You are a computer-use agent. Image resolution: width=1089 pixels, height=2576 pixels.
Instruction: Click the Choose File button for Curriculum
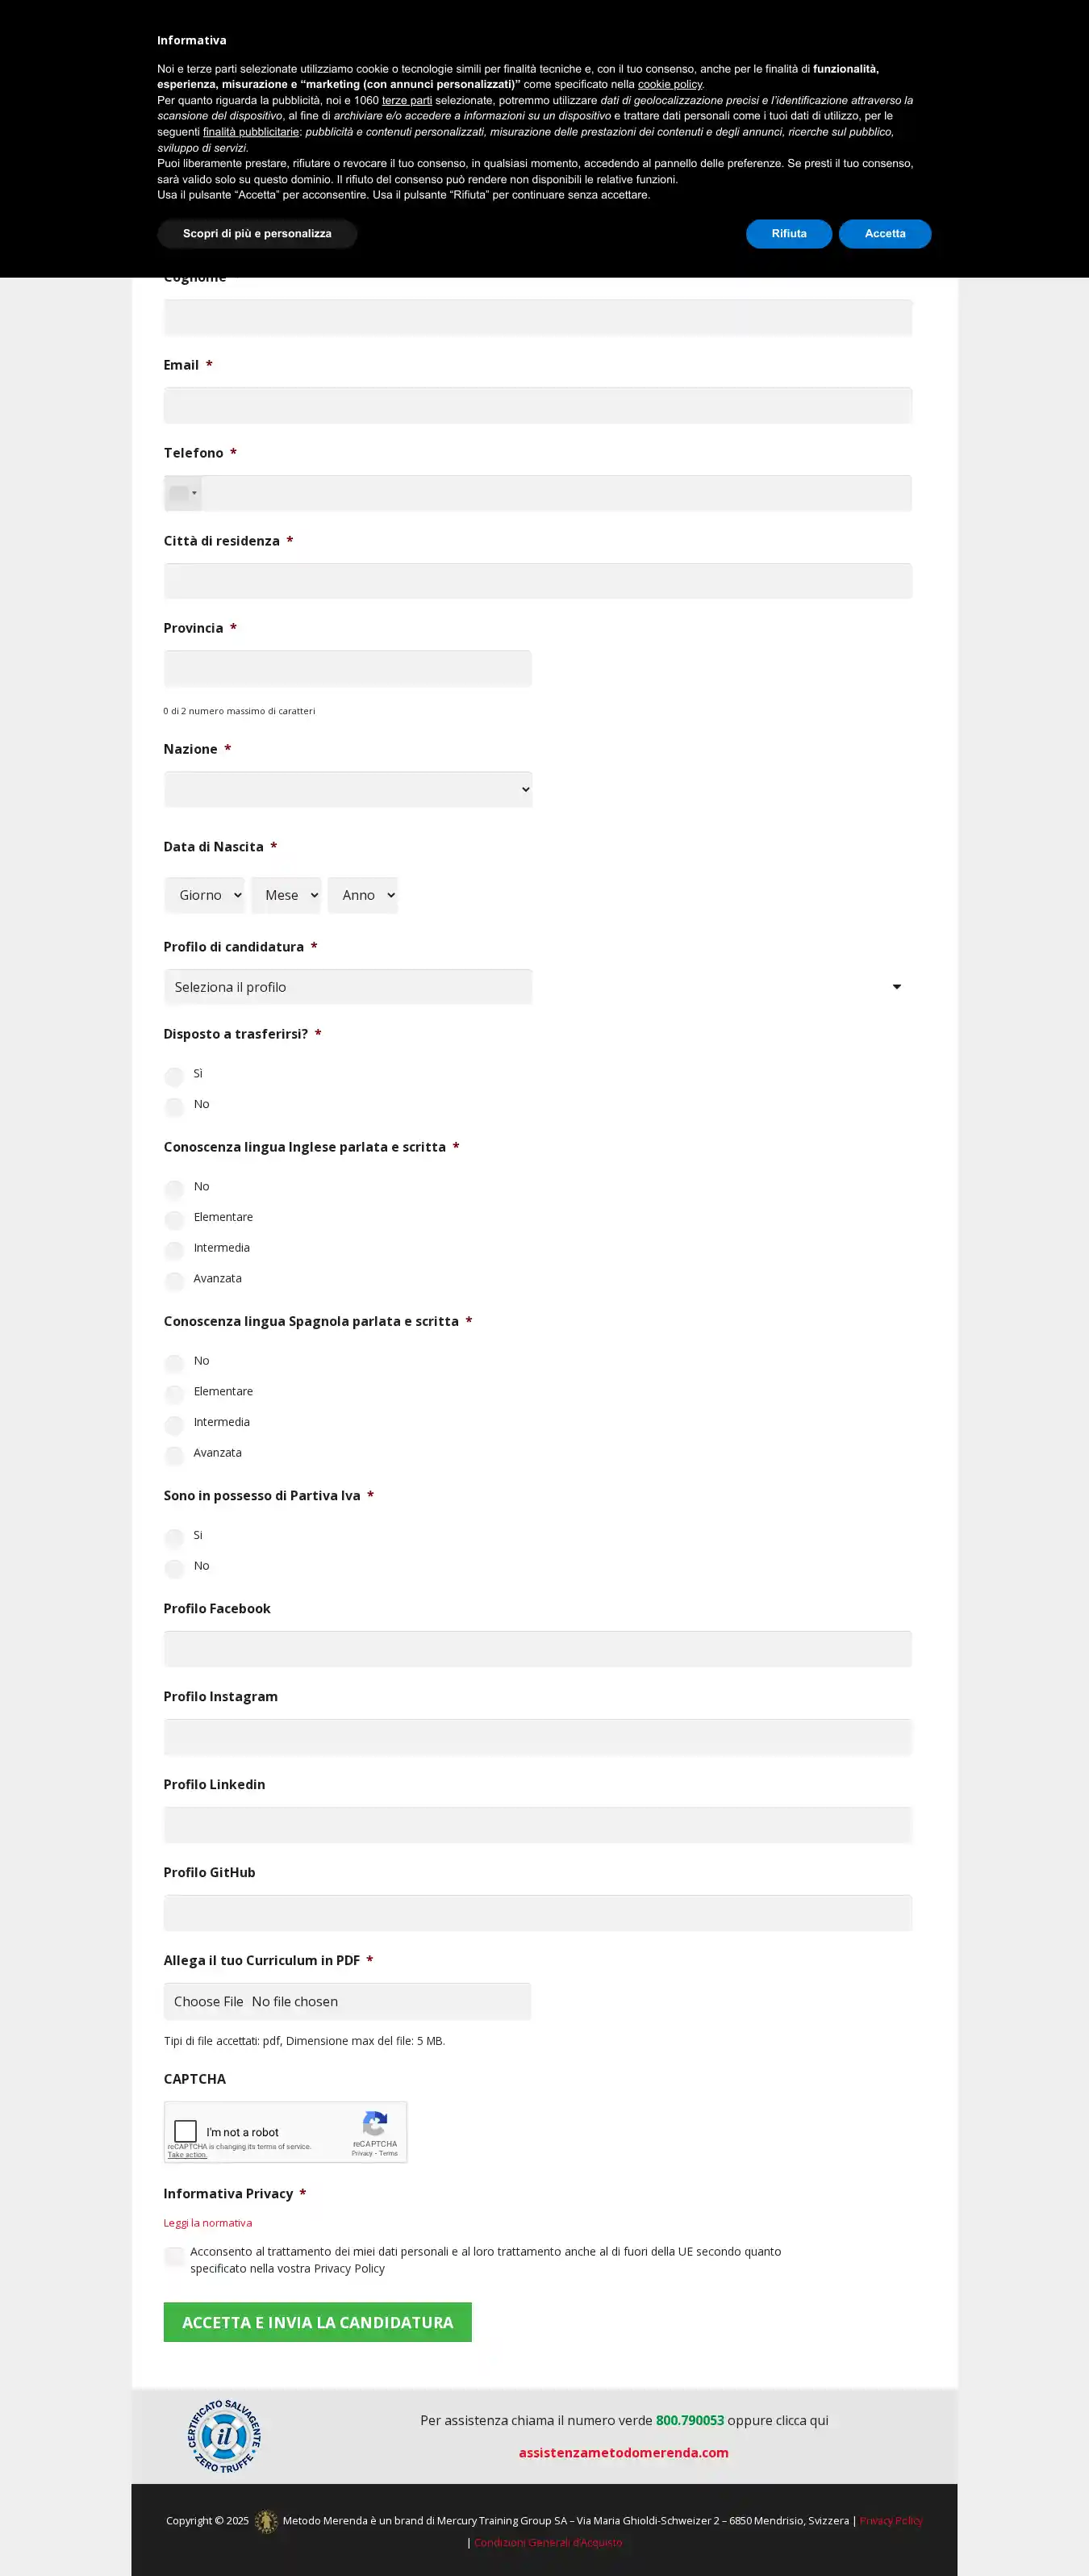[209, 2001]
